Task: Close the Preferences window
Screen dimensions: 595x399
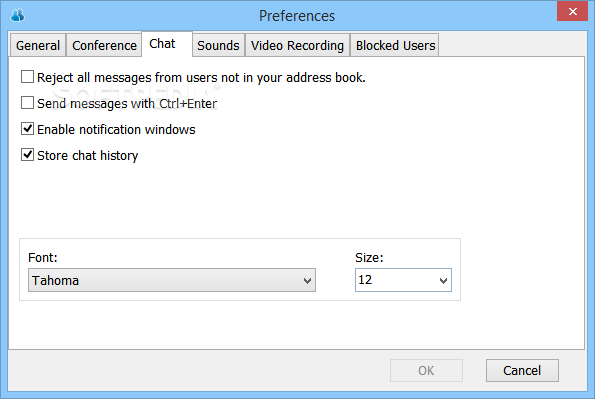Action: click(572, 11)
